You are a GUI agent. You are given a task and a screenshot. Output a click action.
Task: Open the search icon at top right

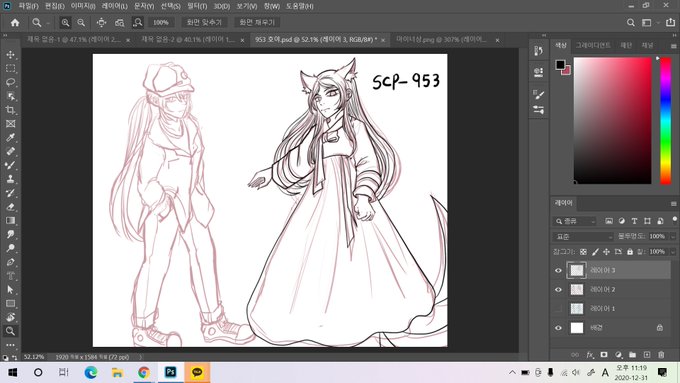(x=631, y=23)
